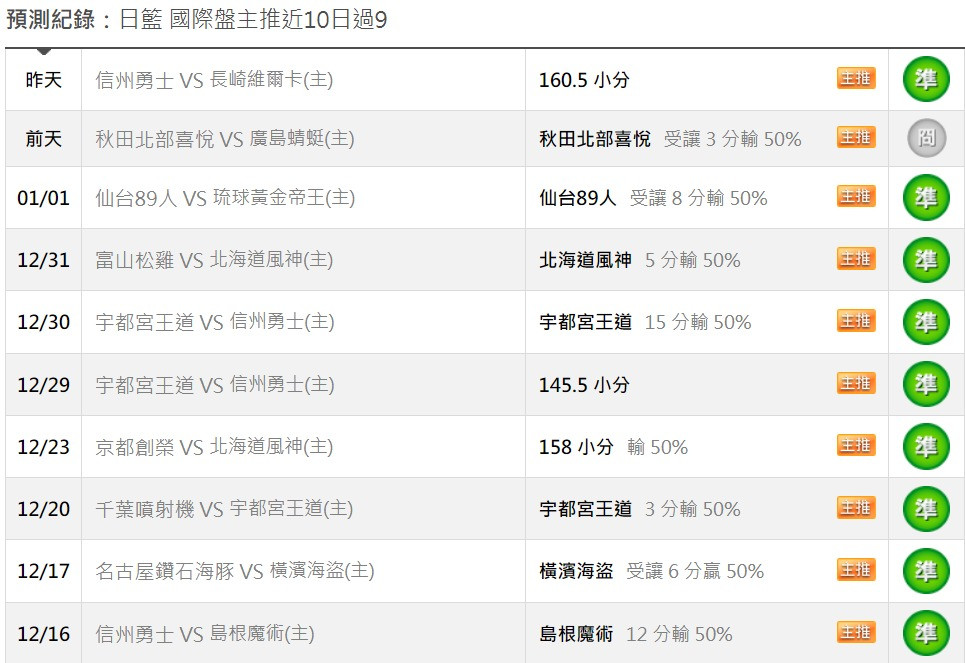This screenshot has width=965, height=663.
Task: Click the grey 閉 icon in the 前天 row
Action: (926, 137)
